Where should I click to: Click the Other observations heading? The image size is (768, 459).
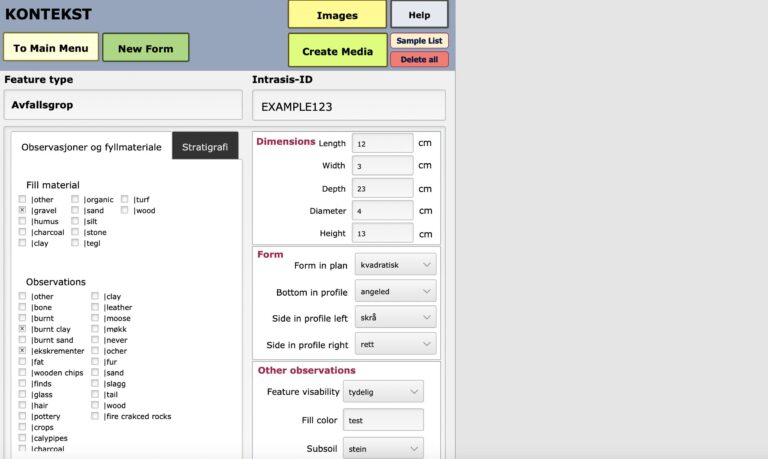(307, 370)
